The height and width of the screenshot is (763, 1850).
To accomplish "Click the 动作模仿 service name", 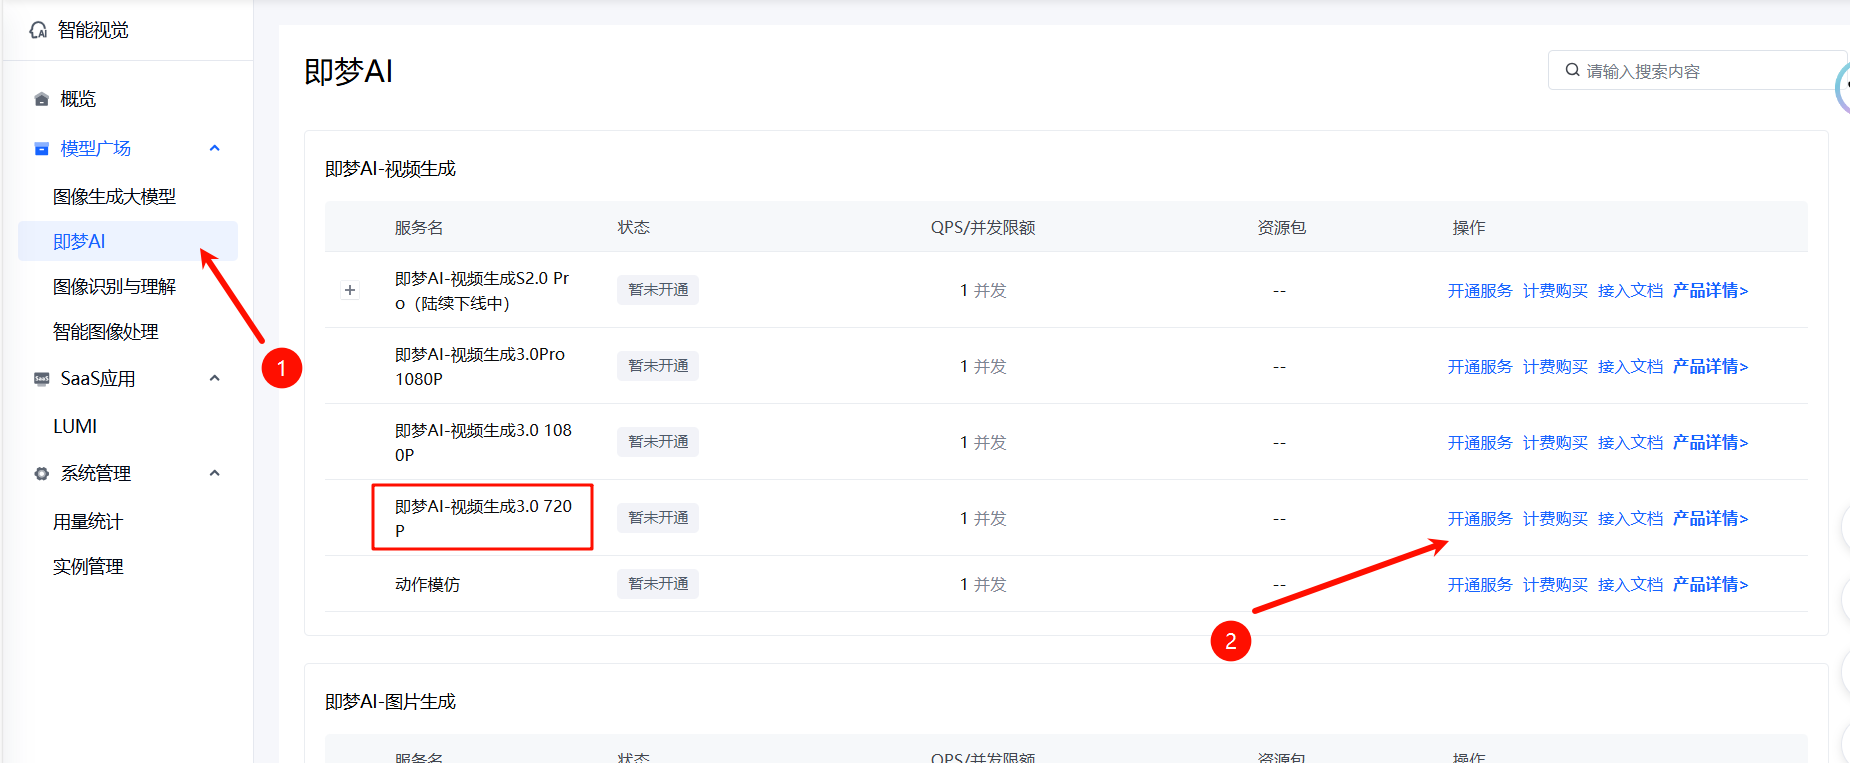I will (427, 584).
